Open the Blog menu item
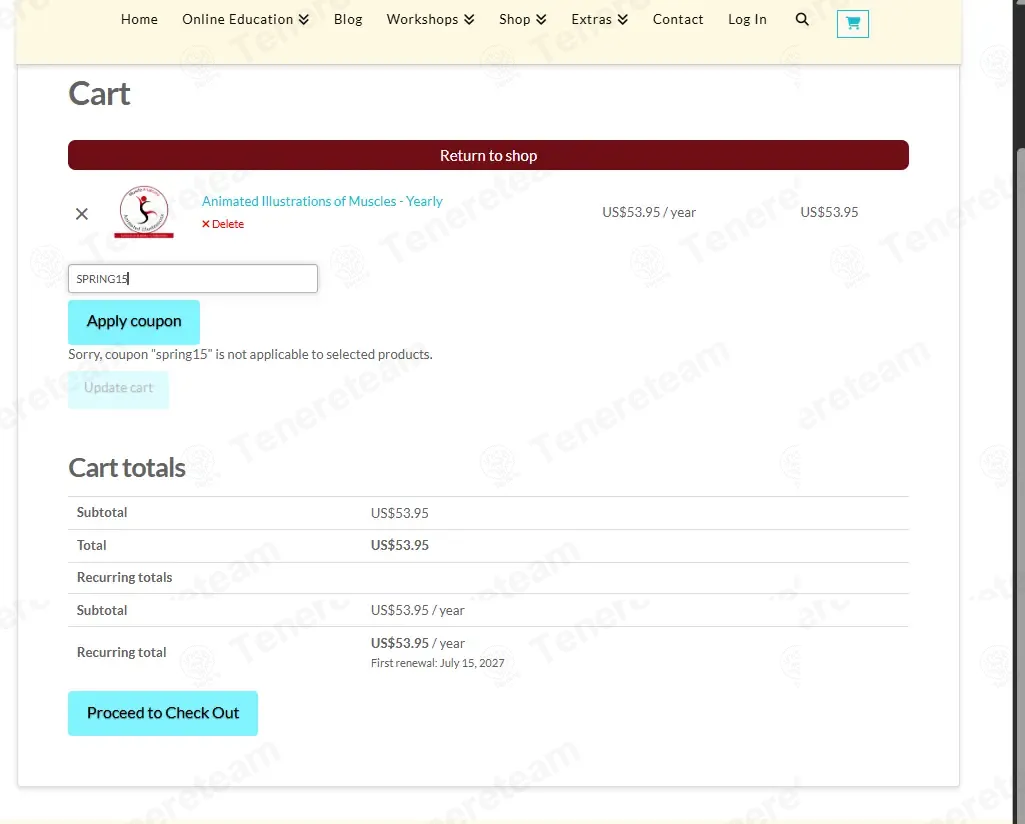Image resolution: width=1025 pixels, height=824 pixels. (x=348, y=20)
